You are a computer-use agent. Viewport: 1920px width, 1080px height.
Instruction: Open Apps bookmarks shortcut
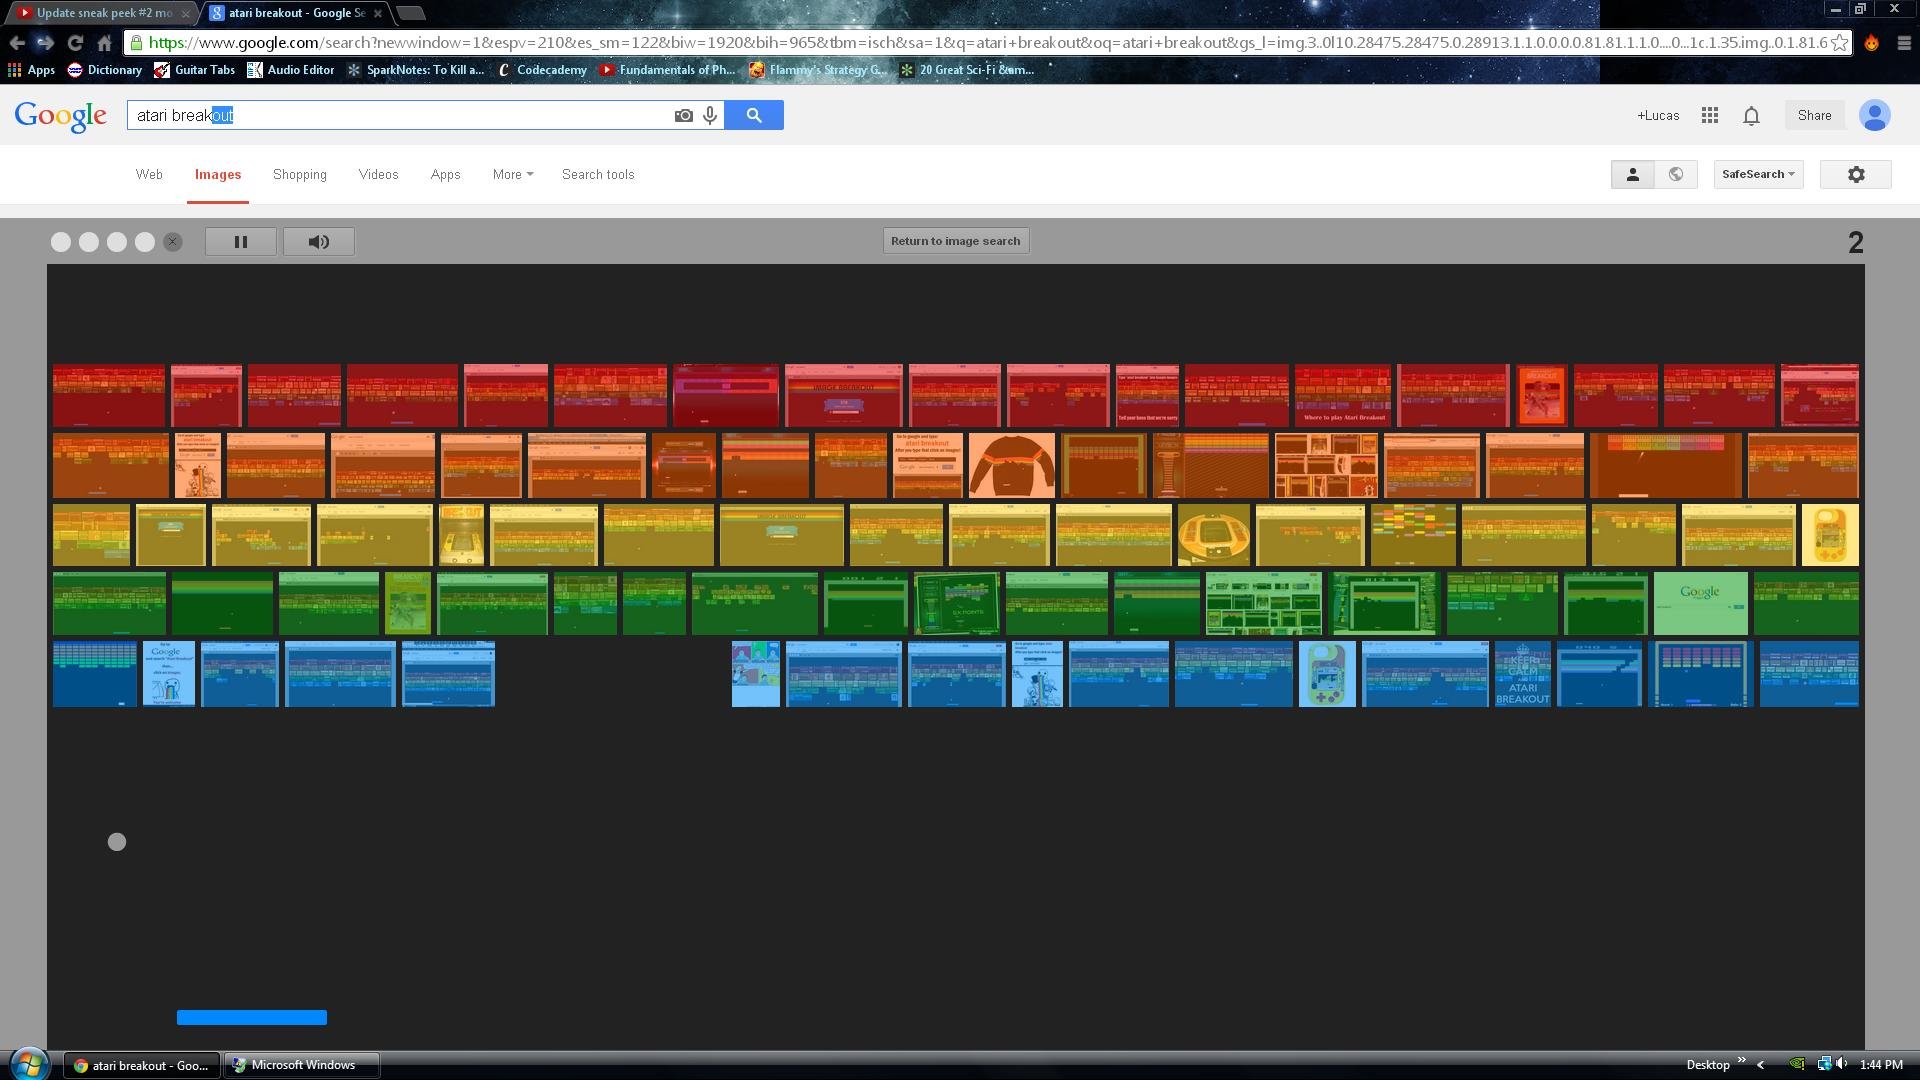31,70
